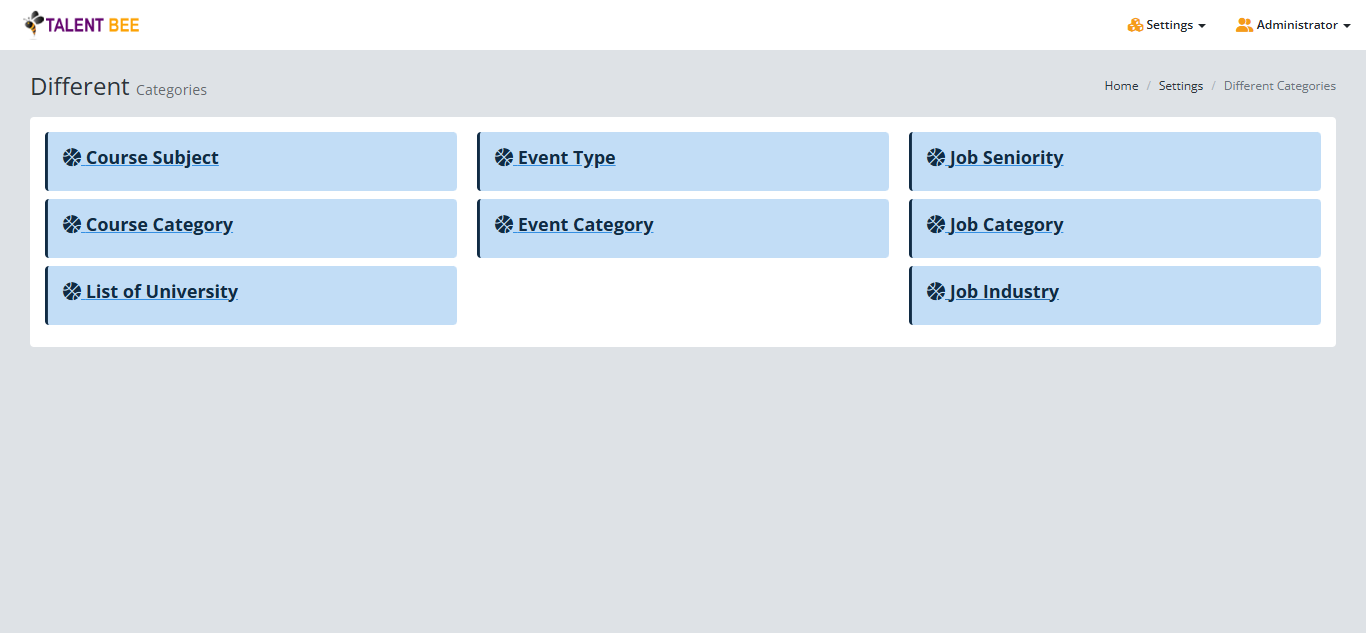Click the icon beside Event Category

503,223
